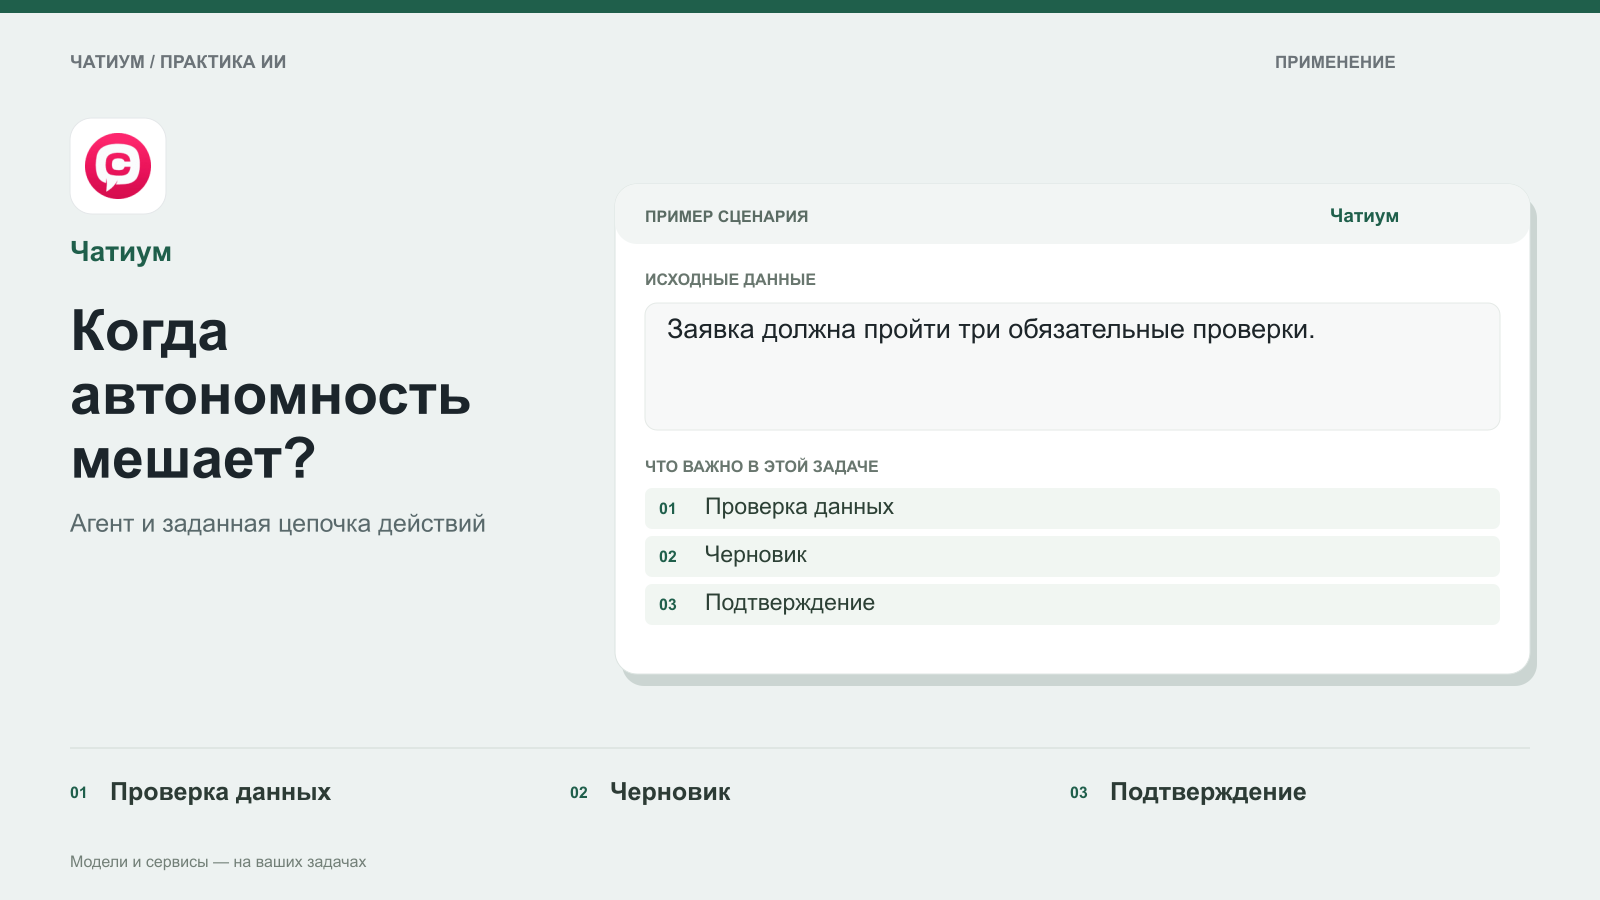Click the box with "Заявка должна пройти три обязательные проверки."
This screenshot has height=900, width=1600.
[1072, 367]
